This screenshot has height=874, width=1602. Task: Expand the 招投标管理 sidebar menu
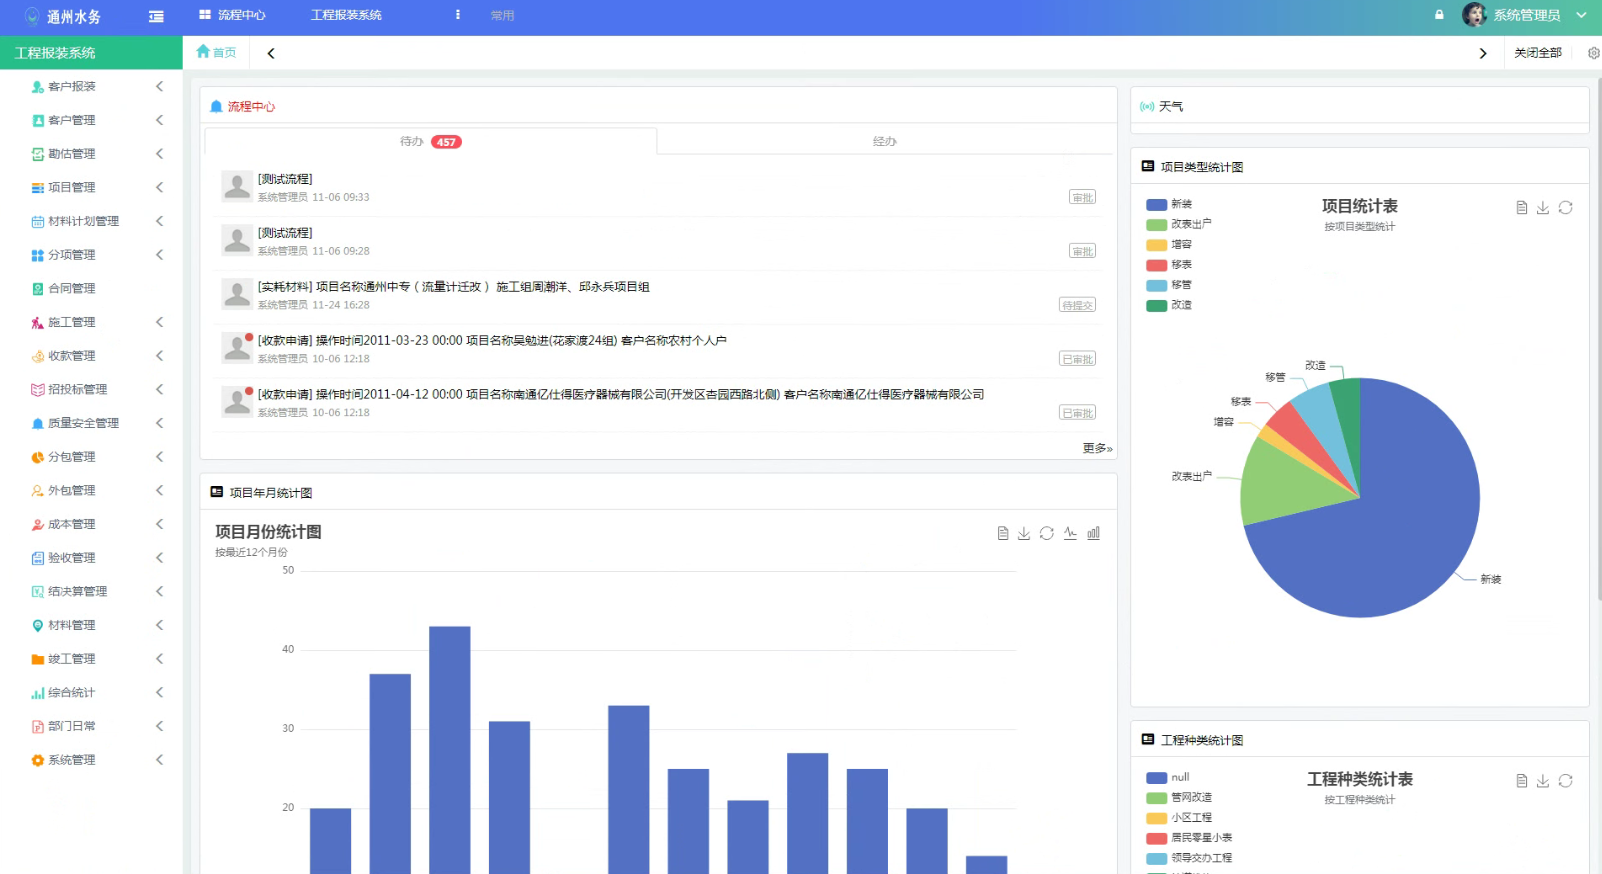point(91,390)
